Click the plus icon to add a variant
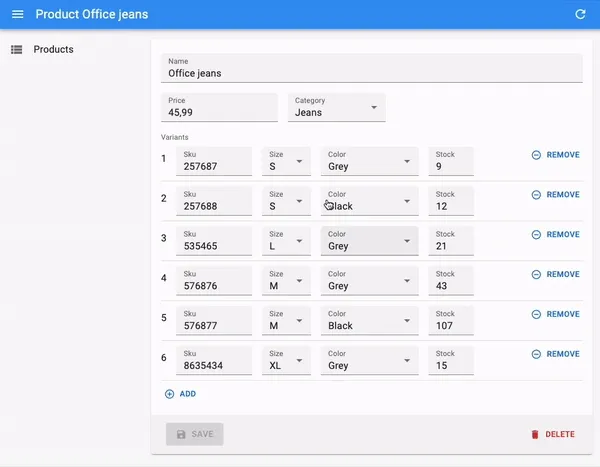Screen dimensions: 600x467 point(169,394)
